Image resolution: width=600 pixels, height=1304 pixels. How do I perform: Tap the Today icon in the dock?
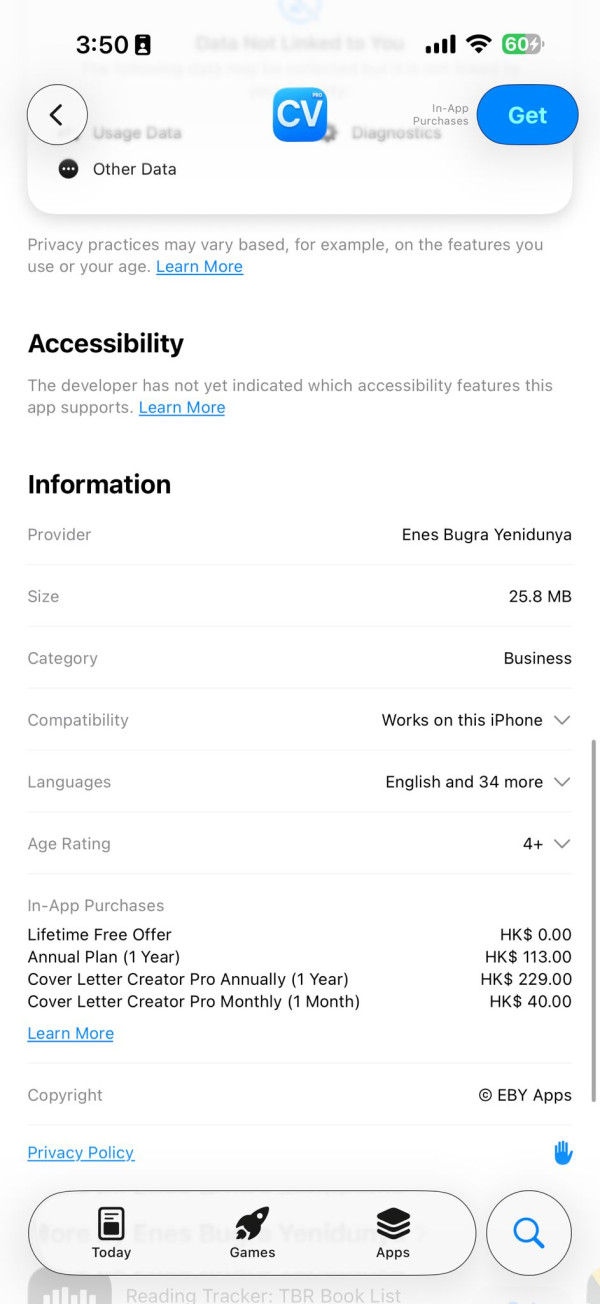tap(112, 1222)
